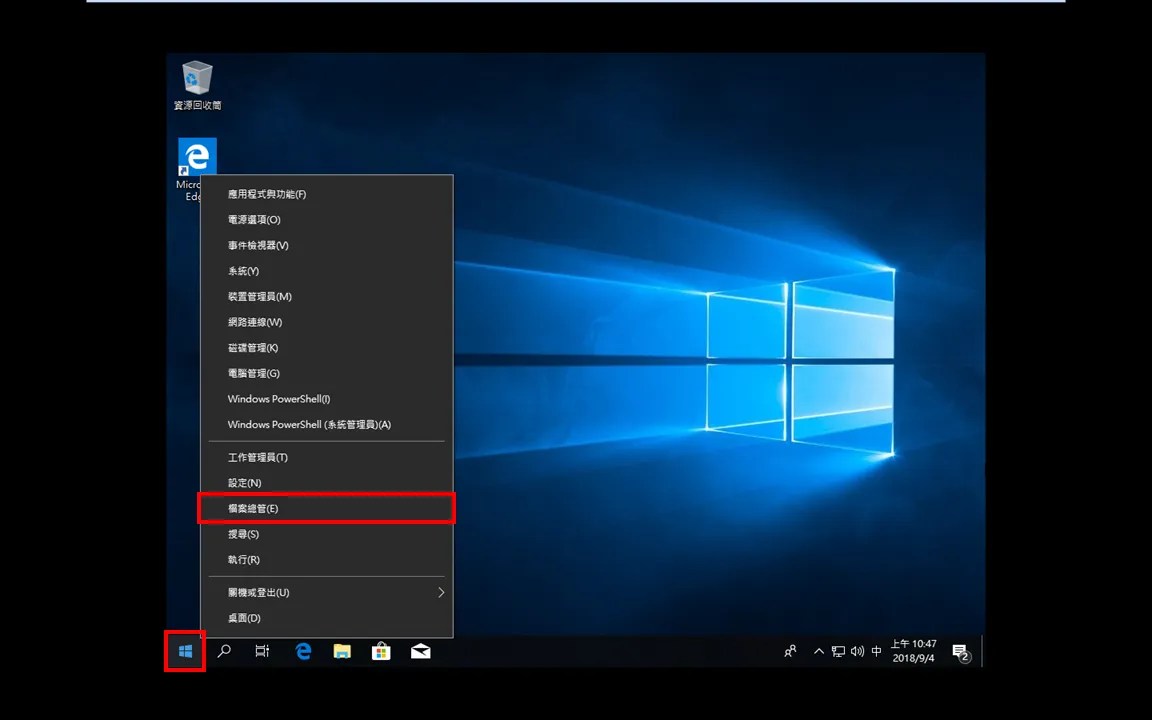
Task: Open the Mail app taskbar icon
Action: coord(420,651)
